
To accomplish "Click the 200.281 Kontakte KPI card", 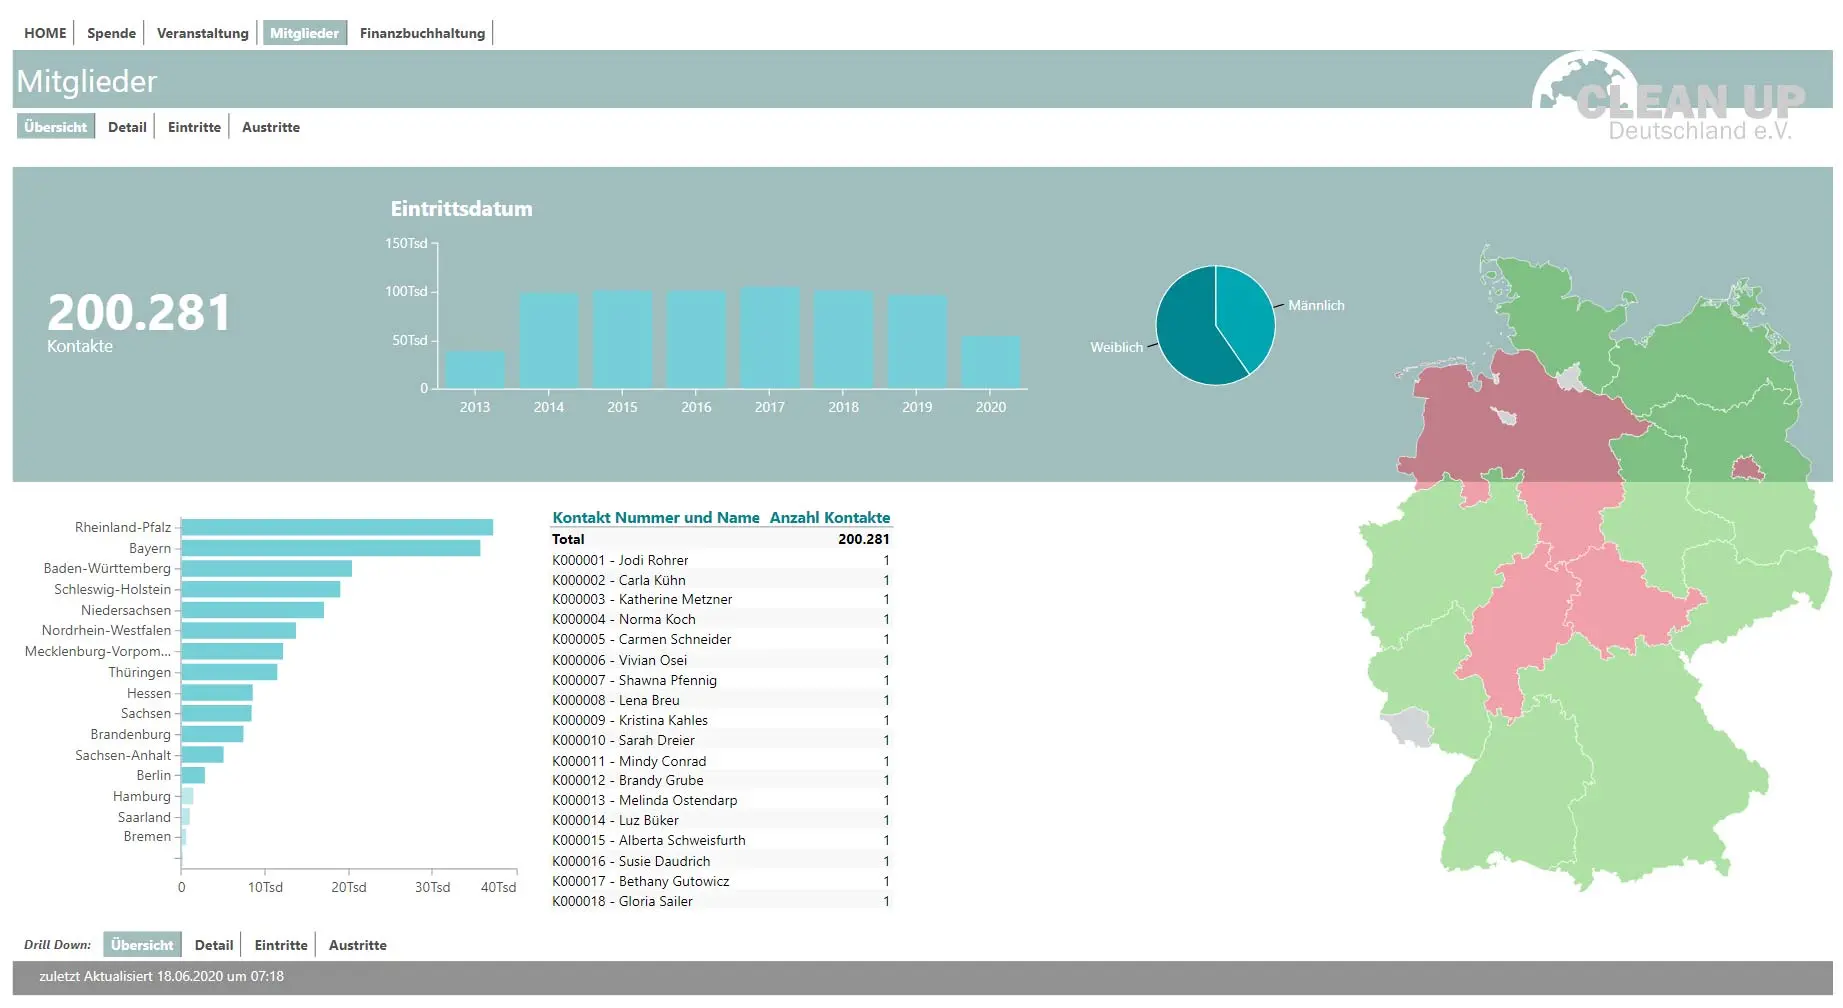I will (138, 322).
